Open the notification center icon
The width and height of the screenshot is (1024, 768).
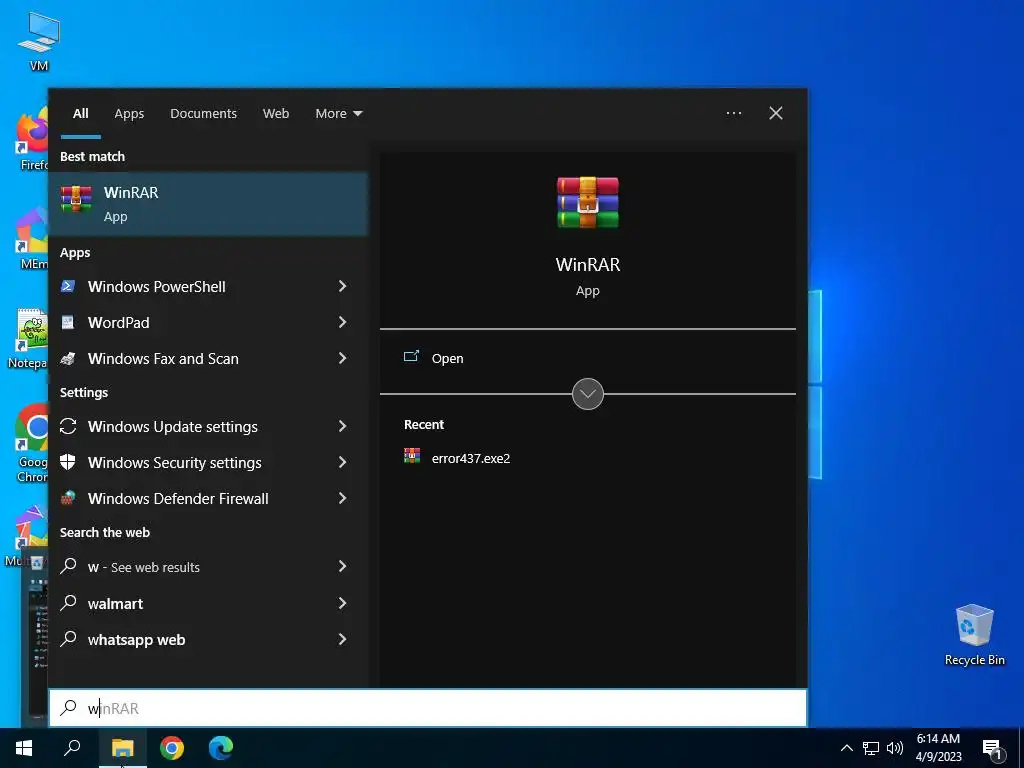pos(992,749)
